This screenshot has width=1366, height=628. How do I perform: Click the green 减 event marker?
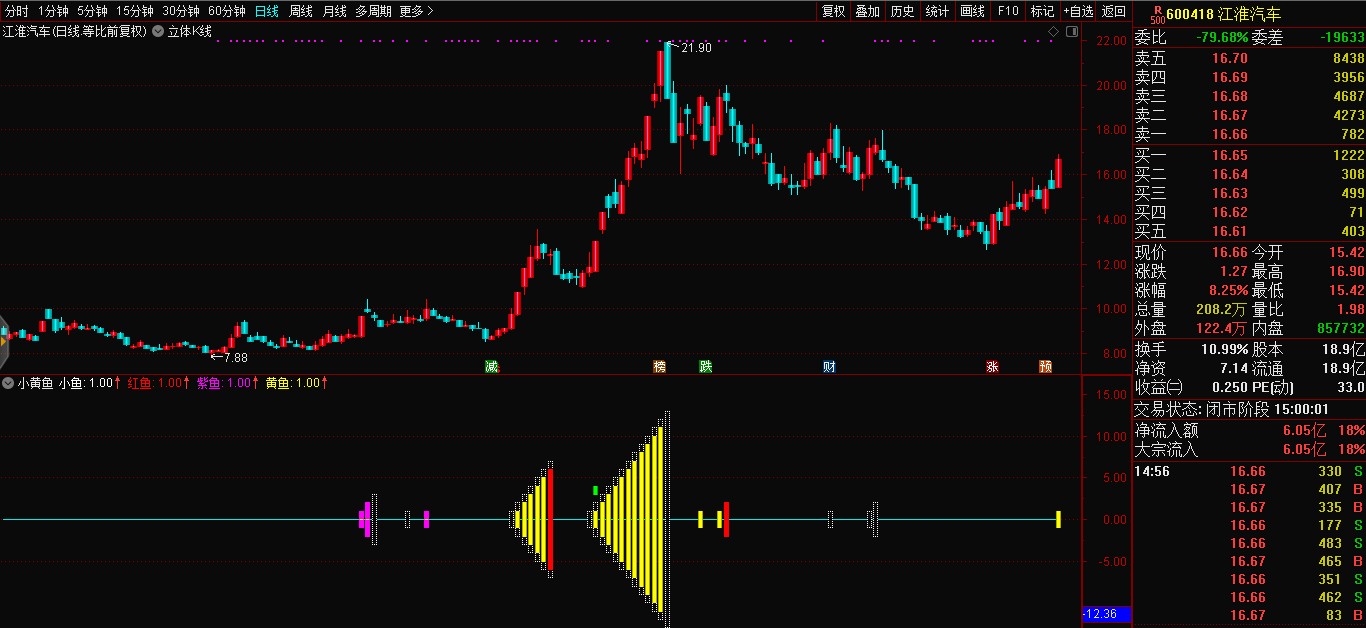tap(491, 367)
